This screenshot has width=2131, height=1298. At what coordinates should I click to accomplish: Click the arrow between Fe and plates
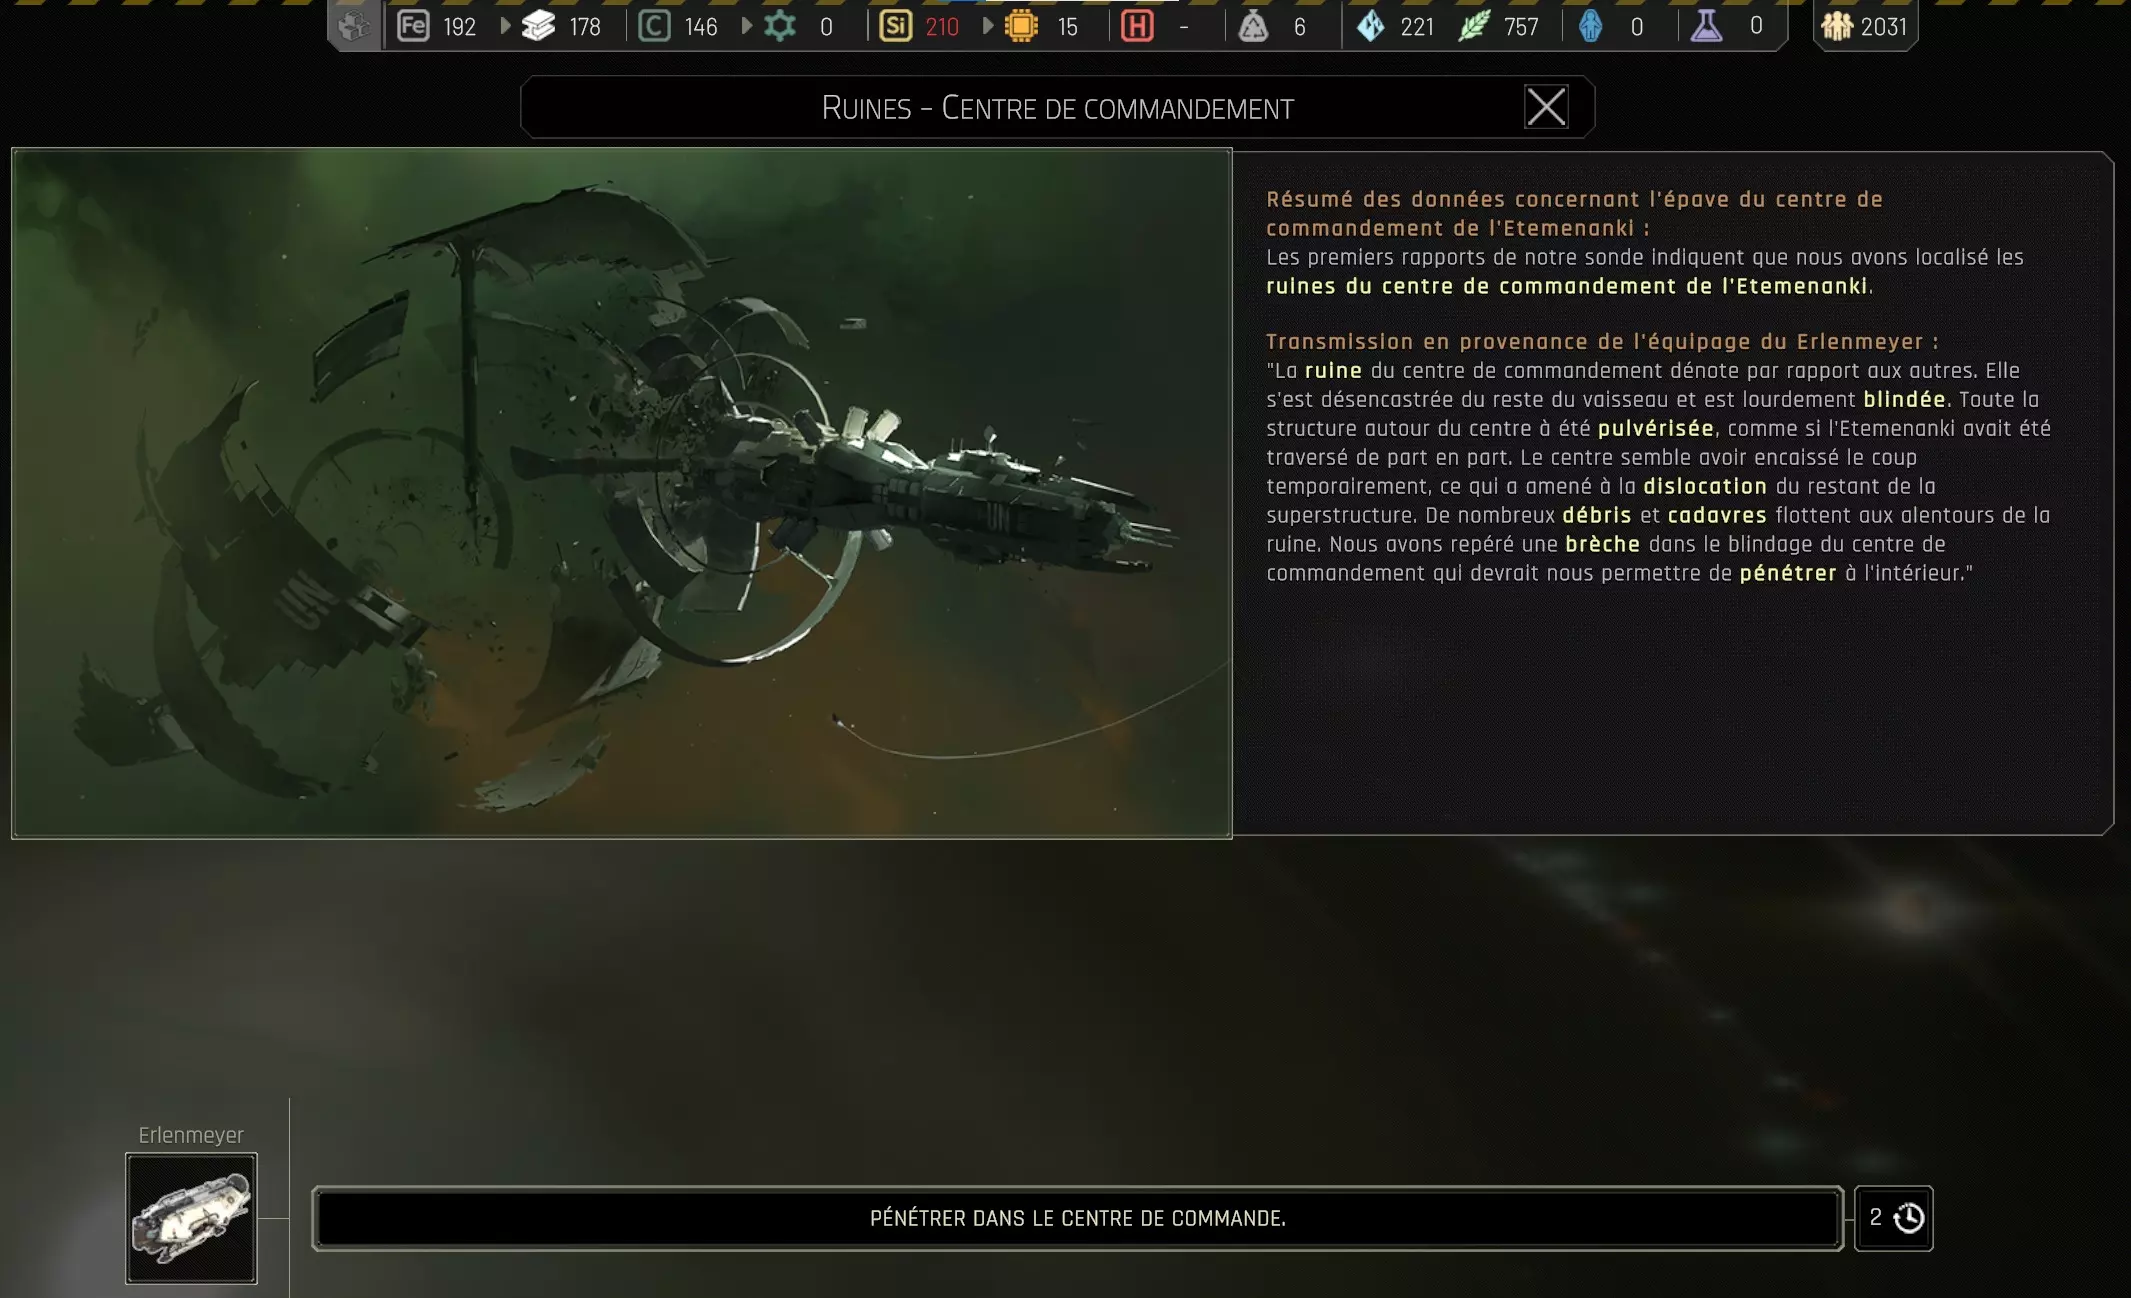[505, 26]
